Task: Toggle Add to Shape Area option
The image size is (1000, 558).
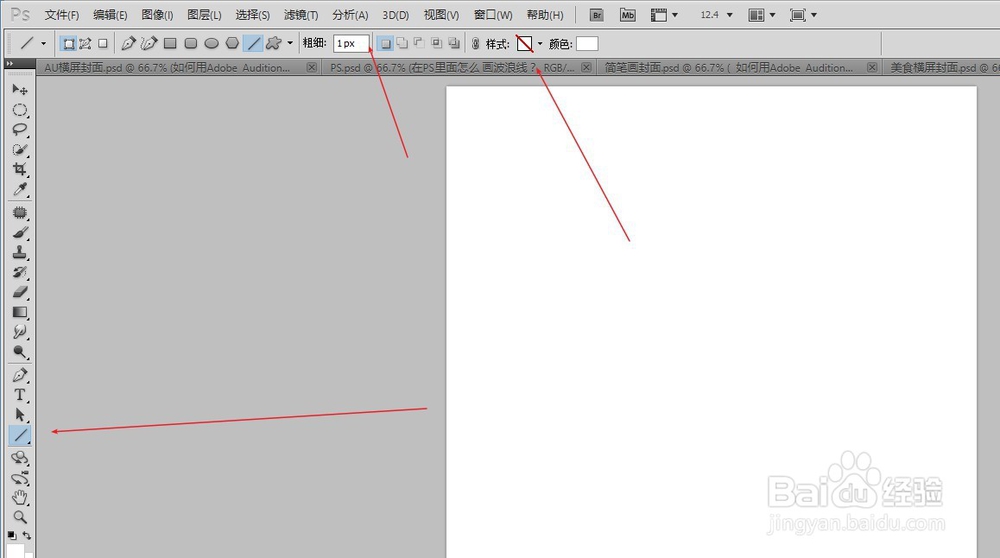Action: click(402, 43)
